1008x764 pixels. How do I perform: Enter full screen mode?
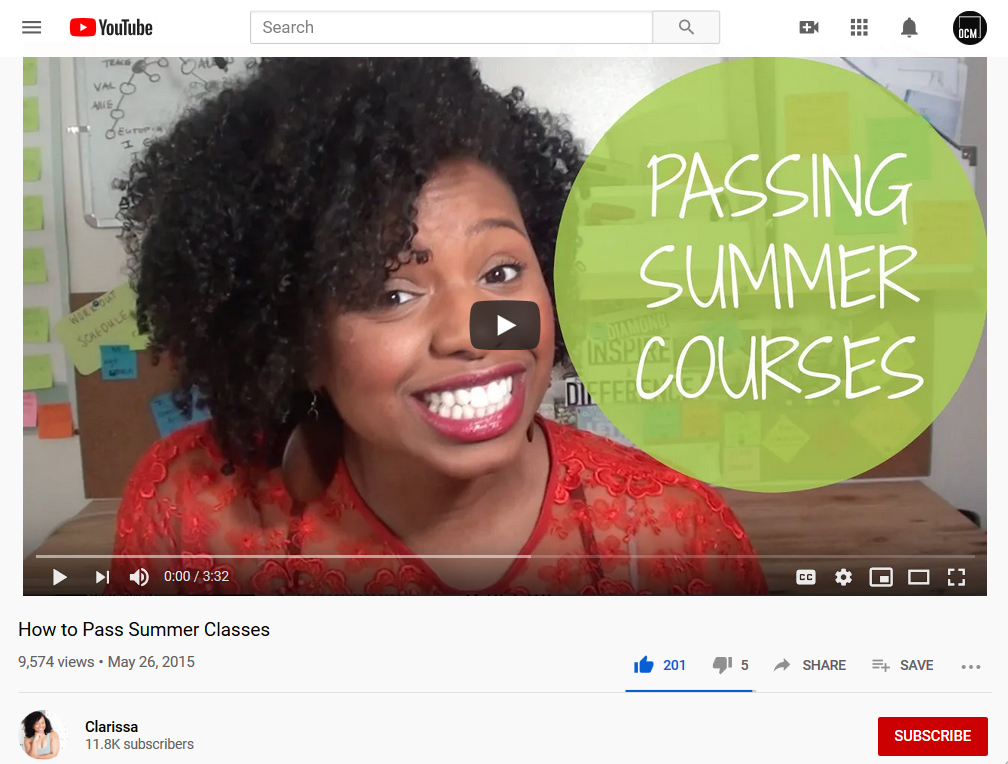pos(957,577)
